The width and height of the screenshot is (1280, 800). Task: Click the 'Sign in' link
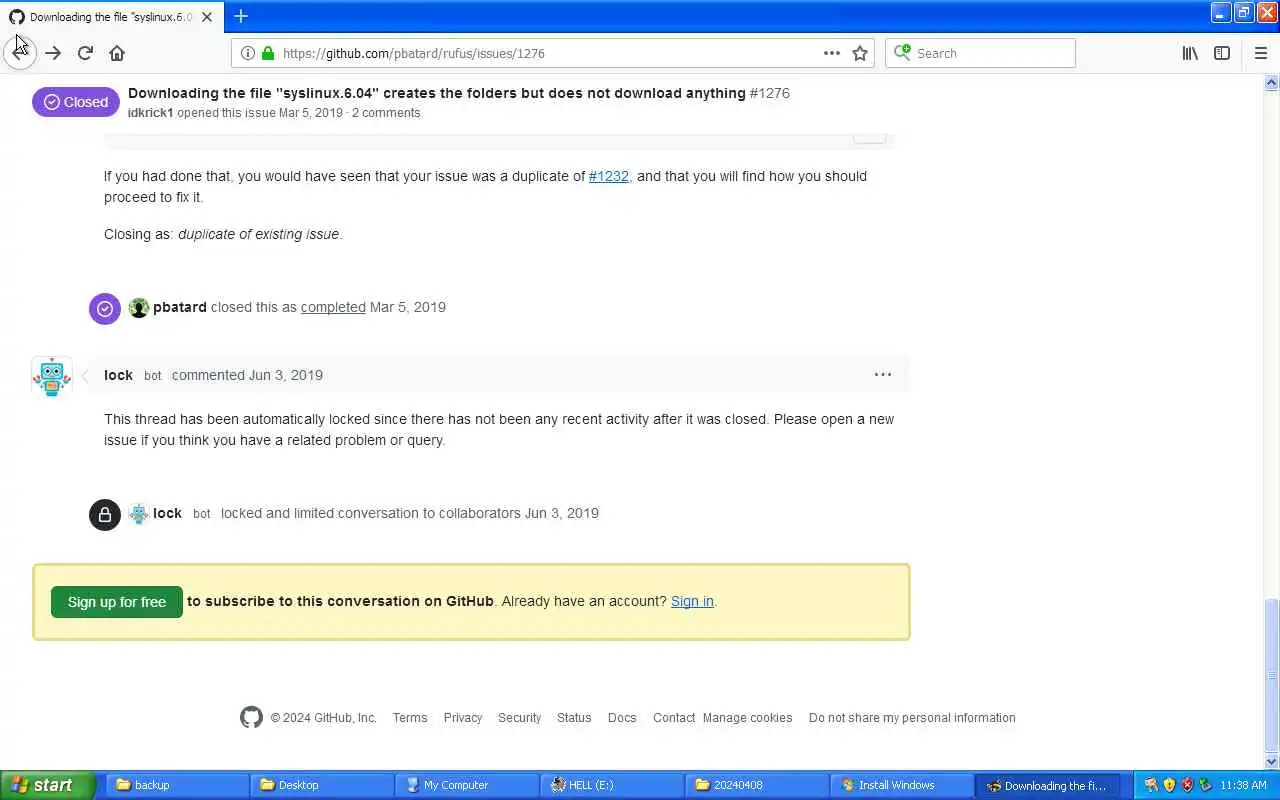[692, 601]
